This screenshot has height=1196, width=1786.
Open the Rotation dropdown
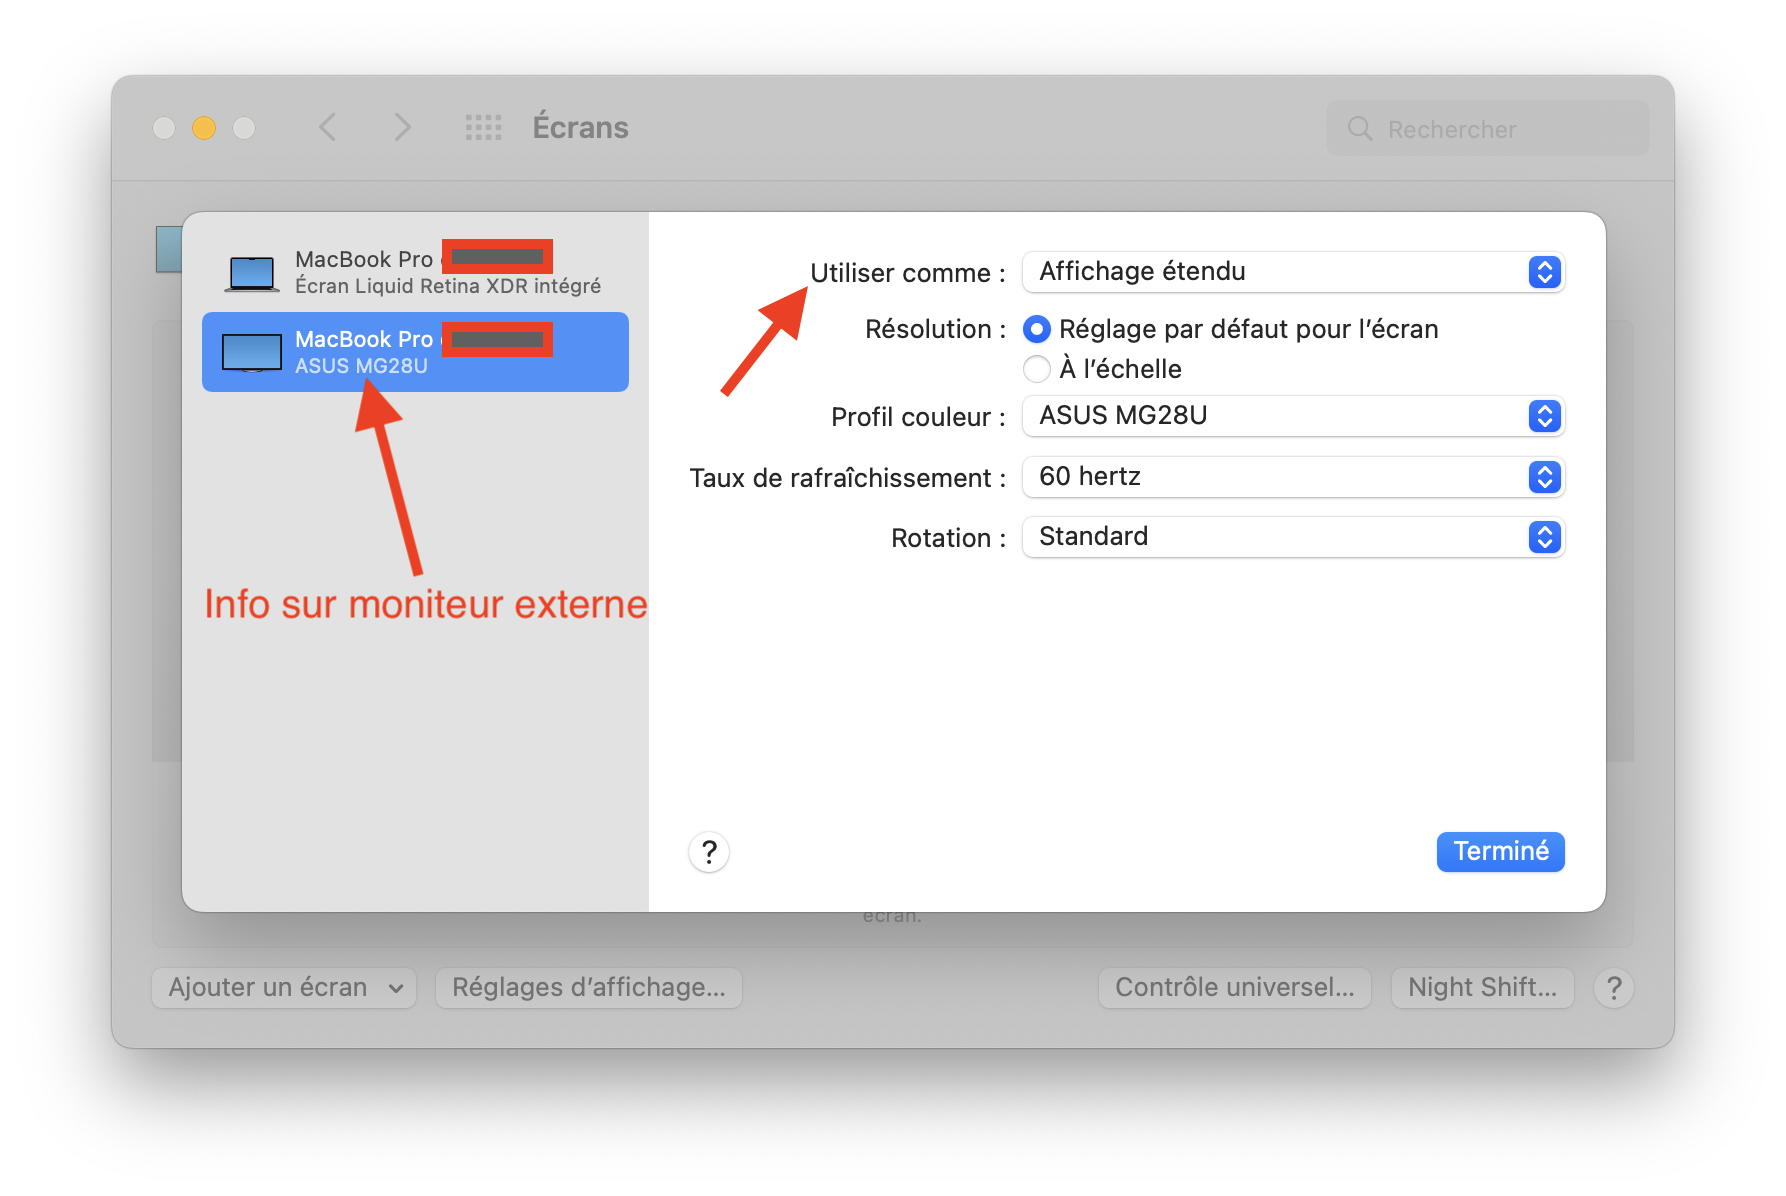point(1293,537)
